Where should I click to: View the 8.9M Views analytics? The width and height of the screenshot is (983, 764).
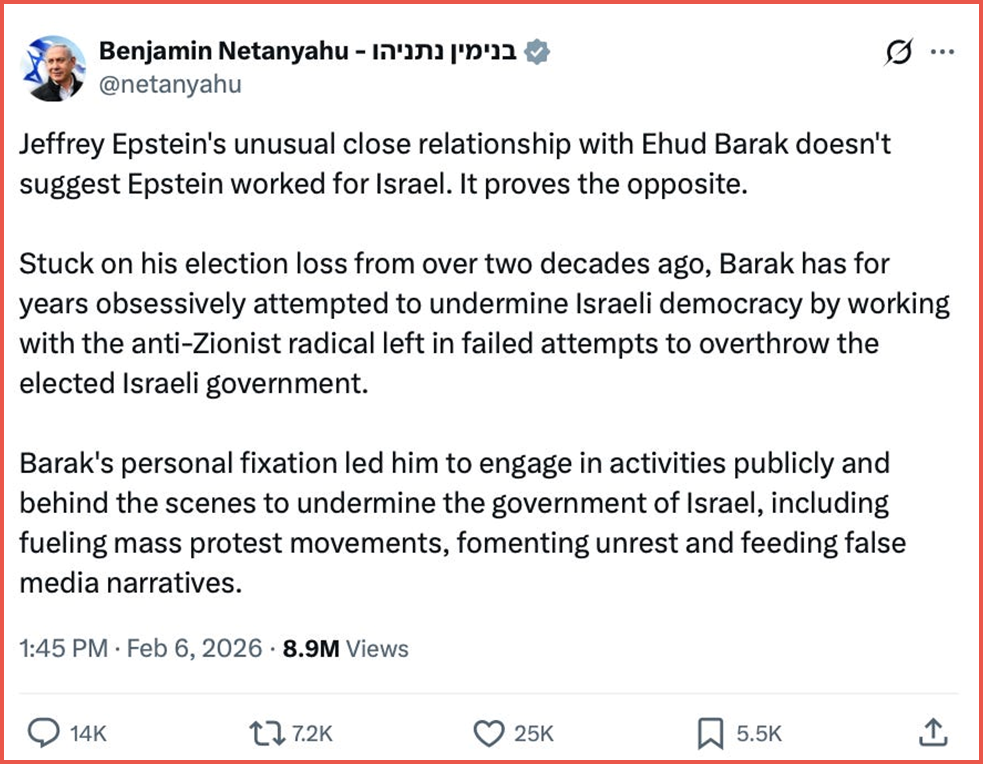346,648
